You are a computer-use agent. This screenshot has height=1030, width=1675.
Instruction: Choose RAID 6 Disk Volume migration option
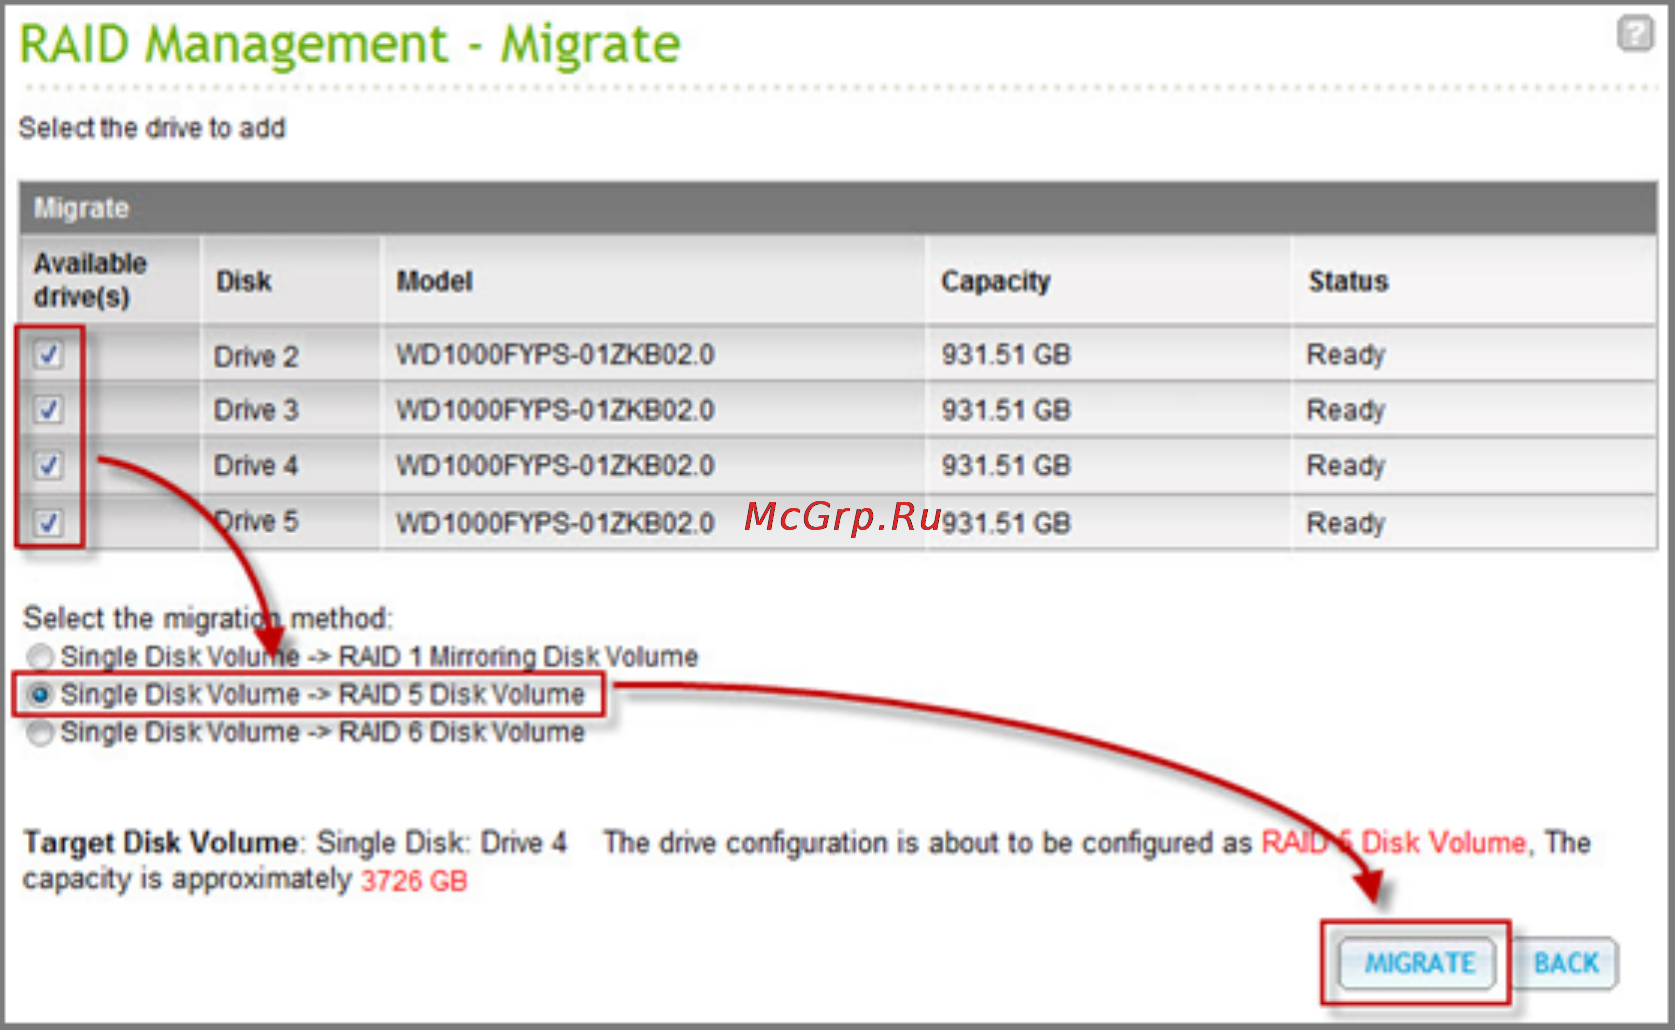tap(40, 733)
